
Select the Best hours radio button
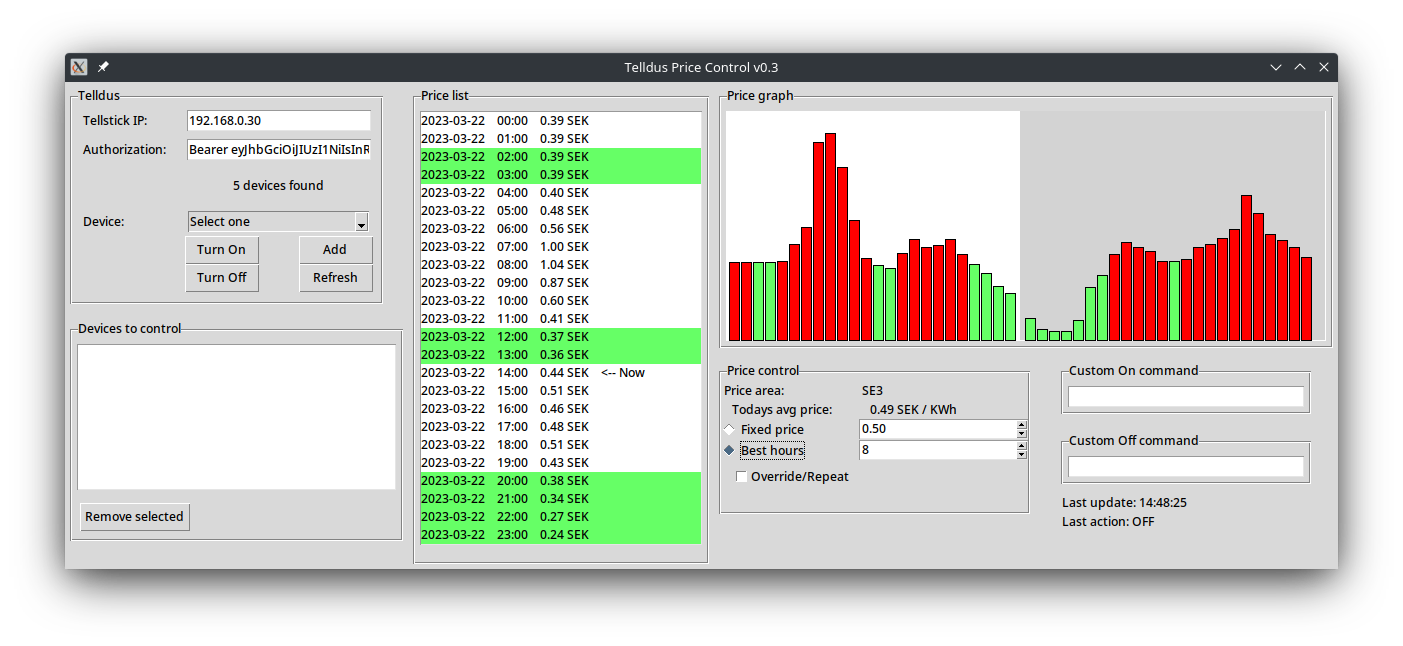tap(729, 450)
